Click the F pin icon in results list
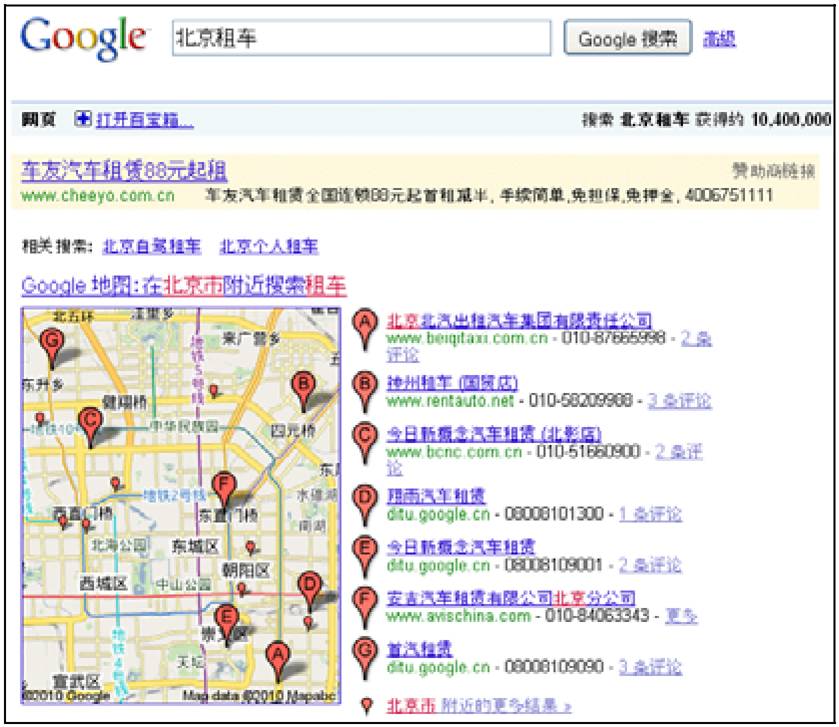This screenshot has height=727, width=839. point(365,607)
